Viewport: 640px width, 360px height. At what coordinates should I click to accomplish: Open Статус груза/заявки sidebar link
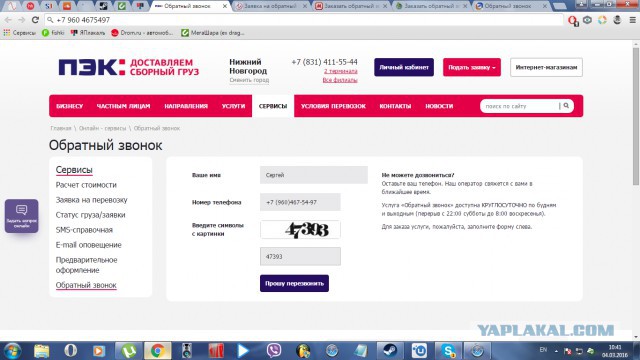coord(91,215)
